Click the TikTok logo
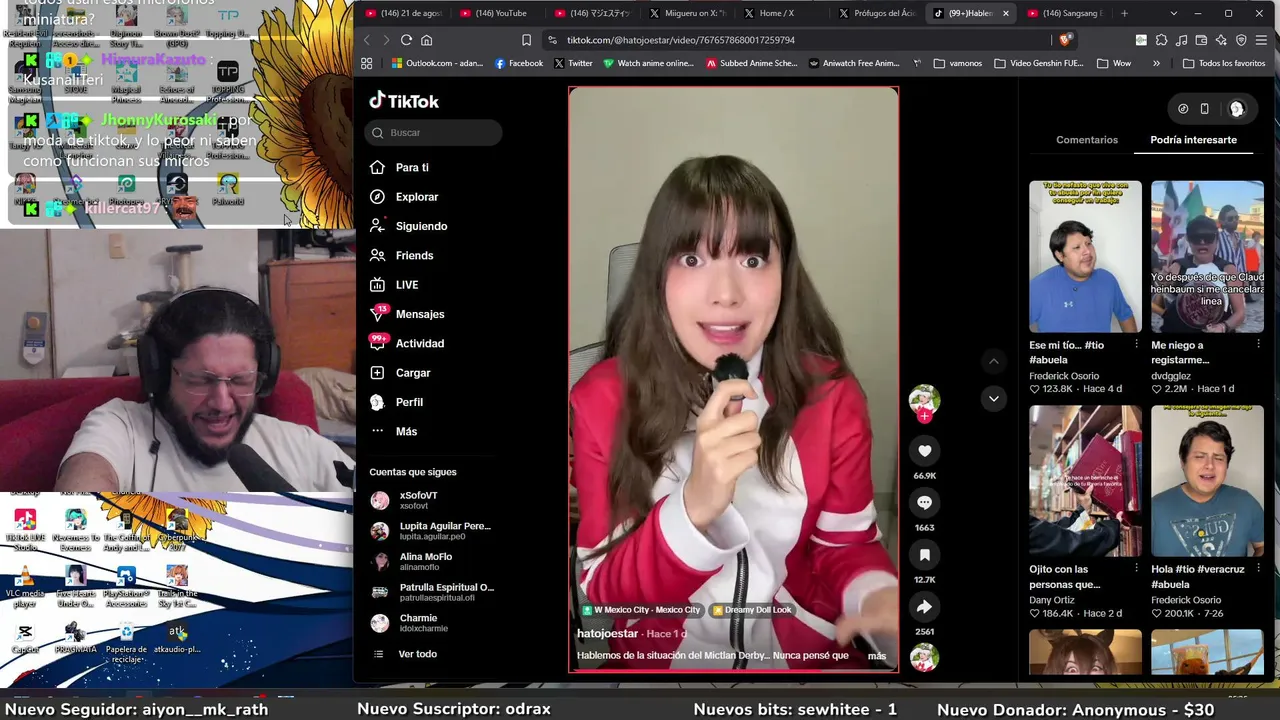Screen dimensions: 1280x720 (x=404, y=101)
